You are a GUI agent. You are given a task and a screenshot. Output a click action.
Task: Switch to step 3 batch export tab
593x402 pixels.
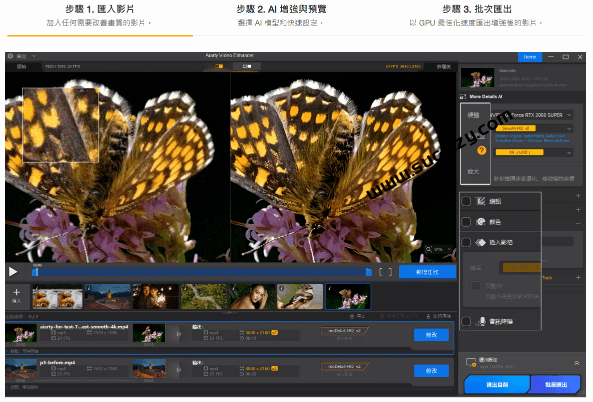(477, 16)
